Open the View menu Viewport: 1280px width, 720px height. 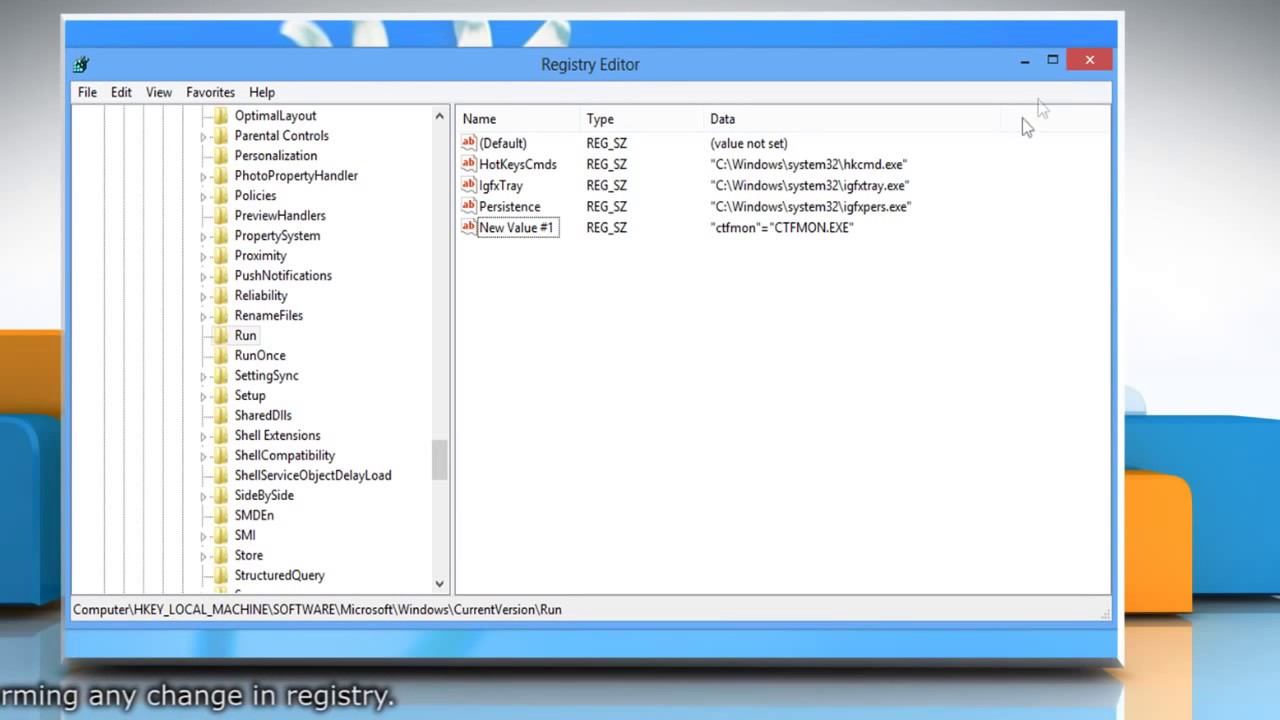pyautogui.click(x=159, y=92)
